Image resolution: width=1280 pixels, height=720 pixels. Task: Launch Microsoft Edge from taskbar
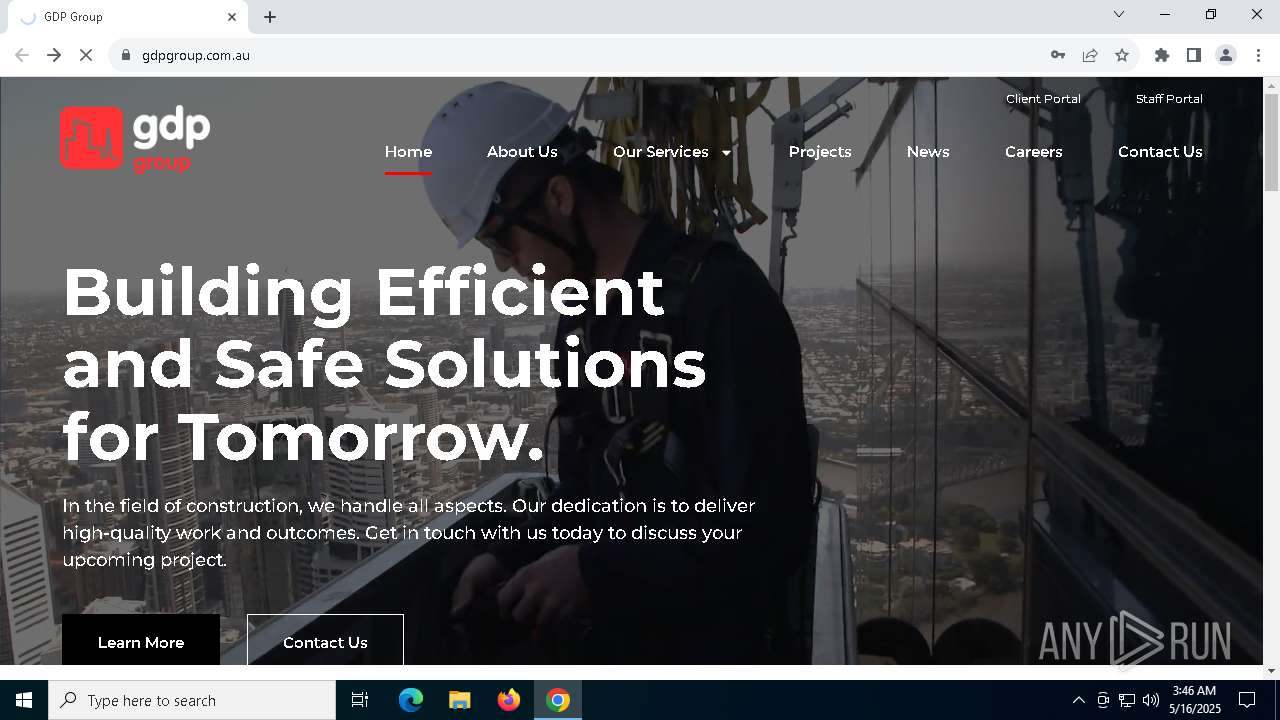click(x=411, y=700)
